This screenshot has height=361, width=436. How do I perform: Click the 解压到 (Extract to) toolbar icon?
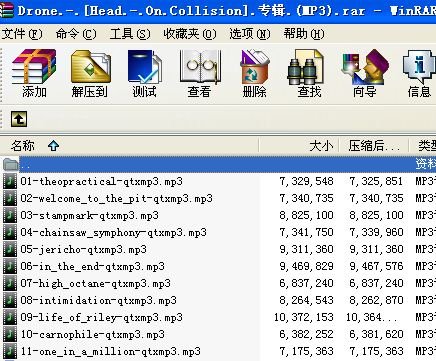[90, 74]
